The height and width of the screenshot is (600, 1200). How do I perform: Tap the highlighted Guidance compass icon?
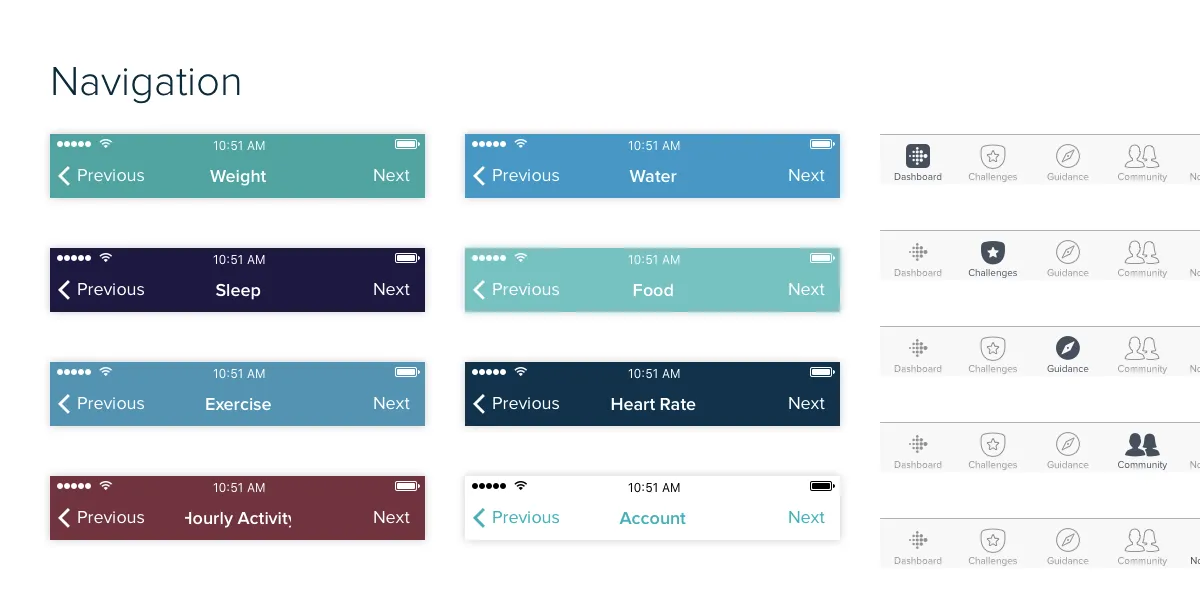point(1068,348)
